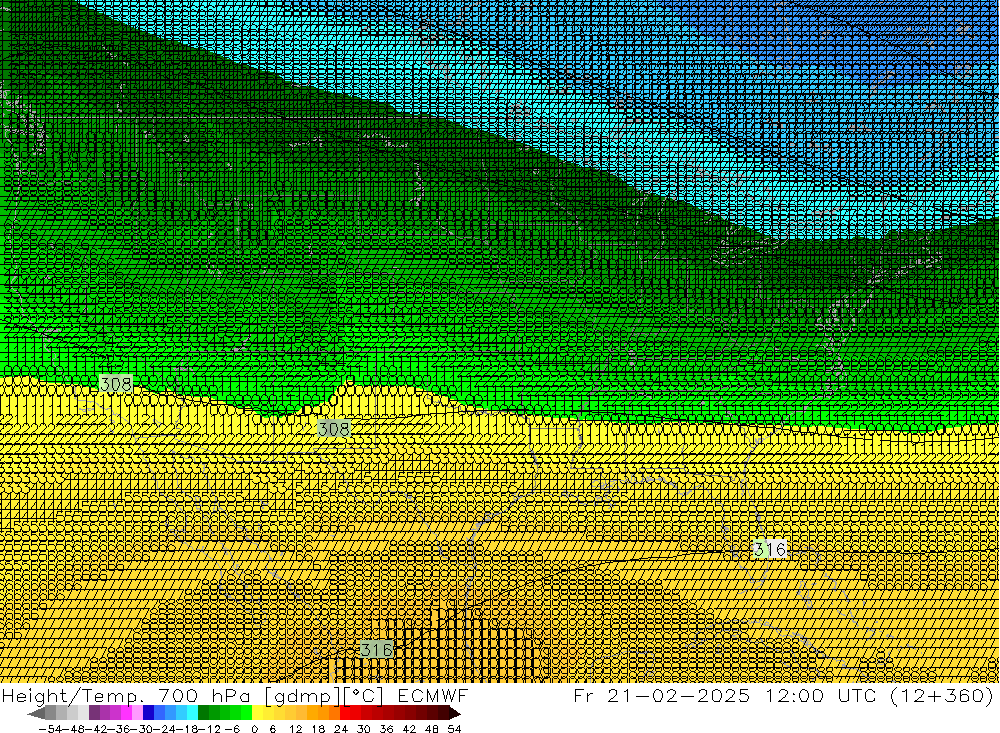The width and height of the screenshot is (1000, 733).
Task: Click the '-6' legend value
Action: pos(232,729)
